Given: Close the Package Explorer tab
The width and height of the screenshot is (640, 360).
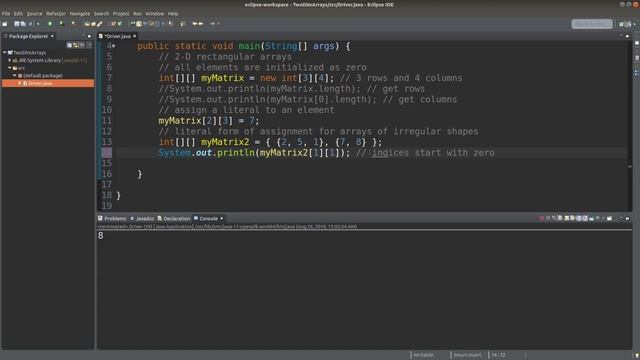Looking at the screenshot, I should point(52,36).
